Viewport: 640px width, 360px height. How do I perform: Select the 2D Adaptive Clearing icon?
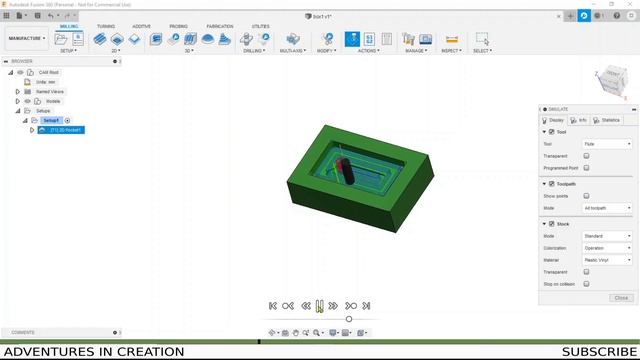click(x=100, y=39)
